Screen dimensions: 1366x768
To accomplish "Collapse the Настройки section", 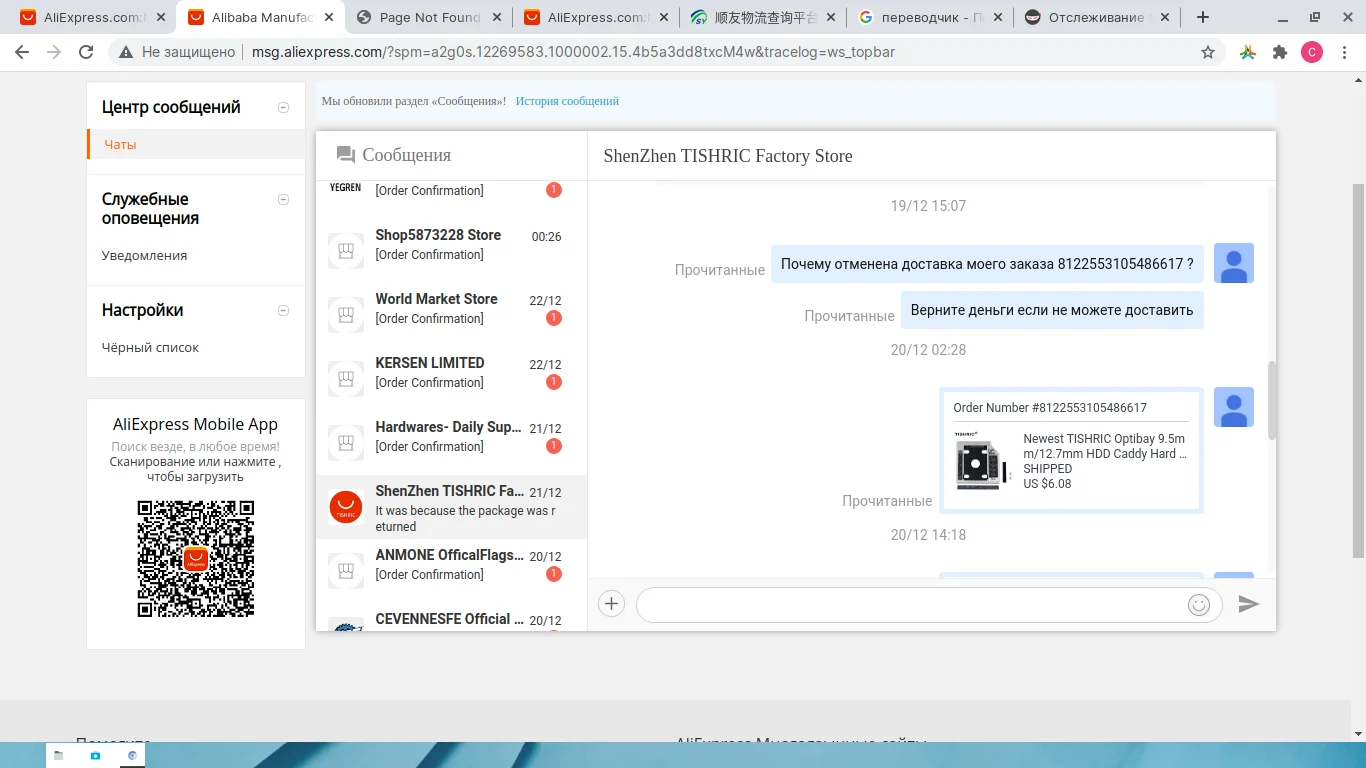I will 283,310.
